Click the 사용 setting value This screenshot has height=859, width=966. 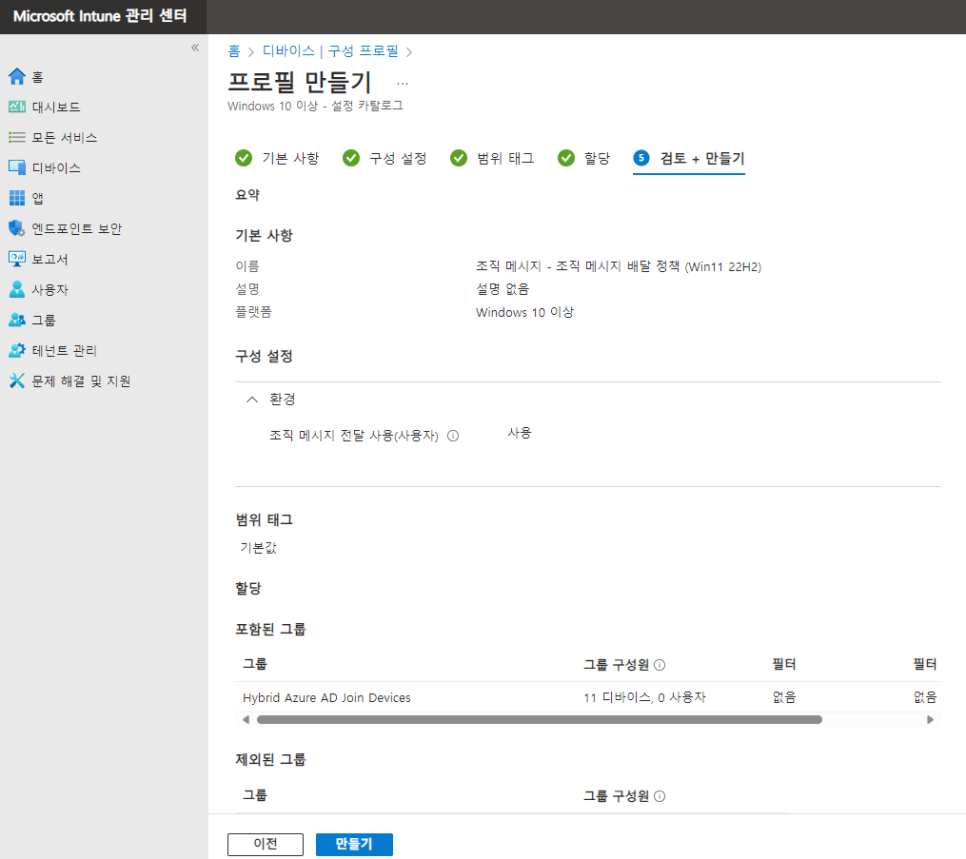[519, 433]
